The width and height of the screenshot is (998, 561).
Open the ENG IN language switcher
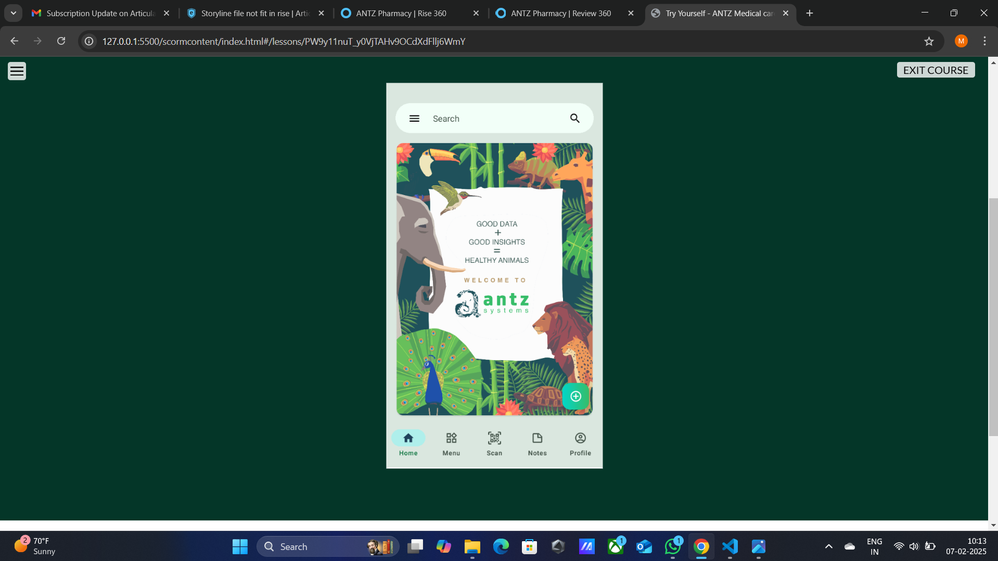click(x=875, y=546)
